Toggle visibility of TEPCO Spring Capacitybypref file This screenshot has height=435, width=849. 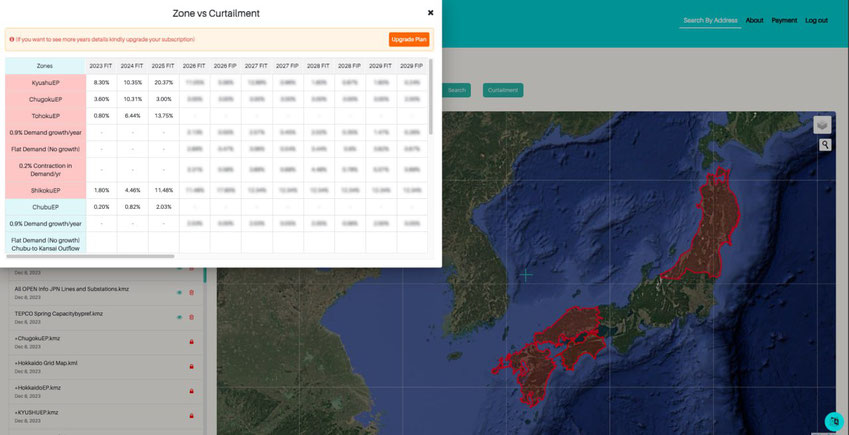pyautogui.click(x=180, y=317)
